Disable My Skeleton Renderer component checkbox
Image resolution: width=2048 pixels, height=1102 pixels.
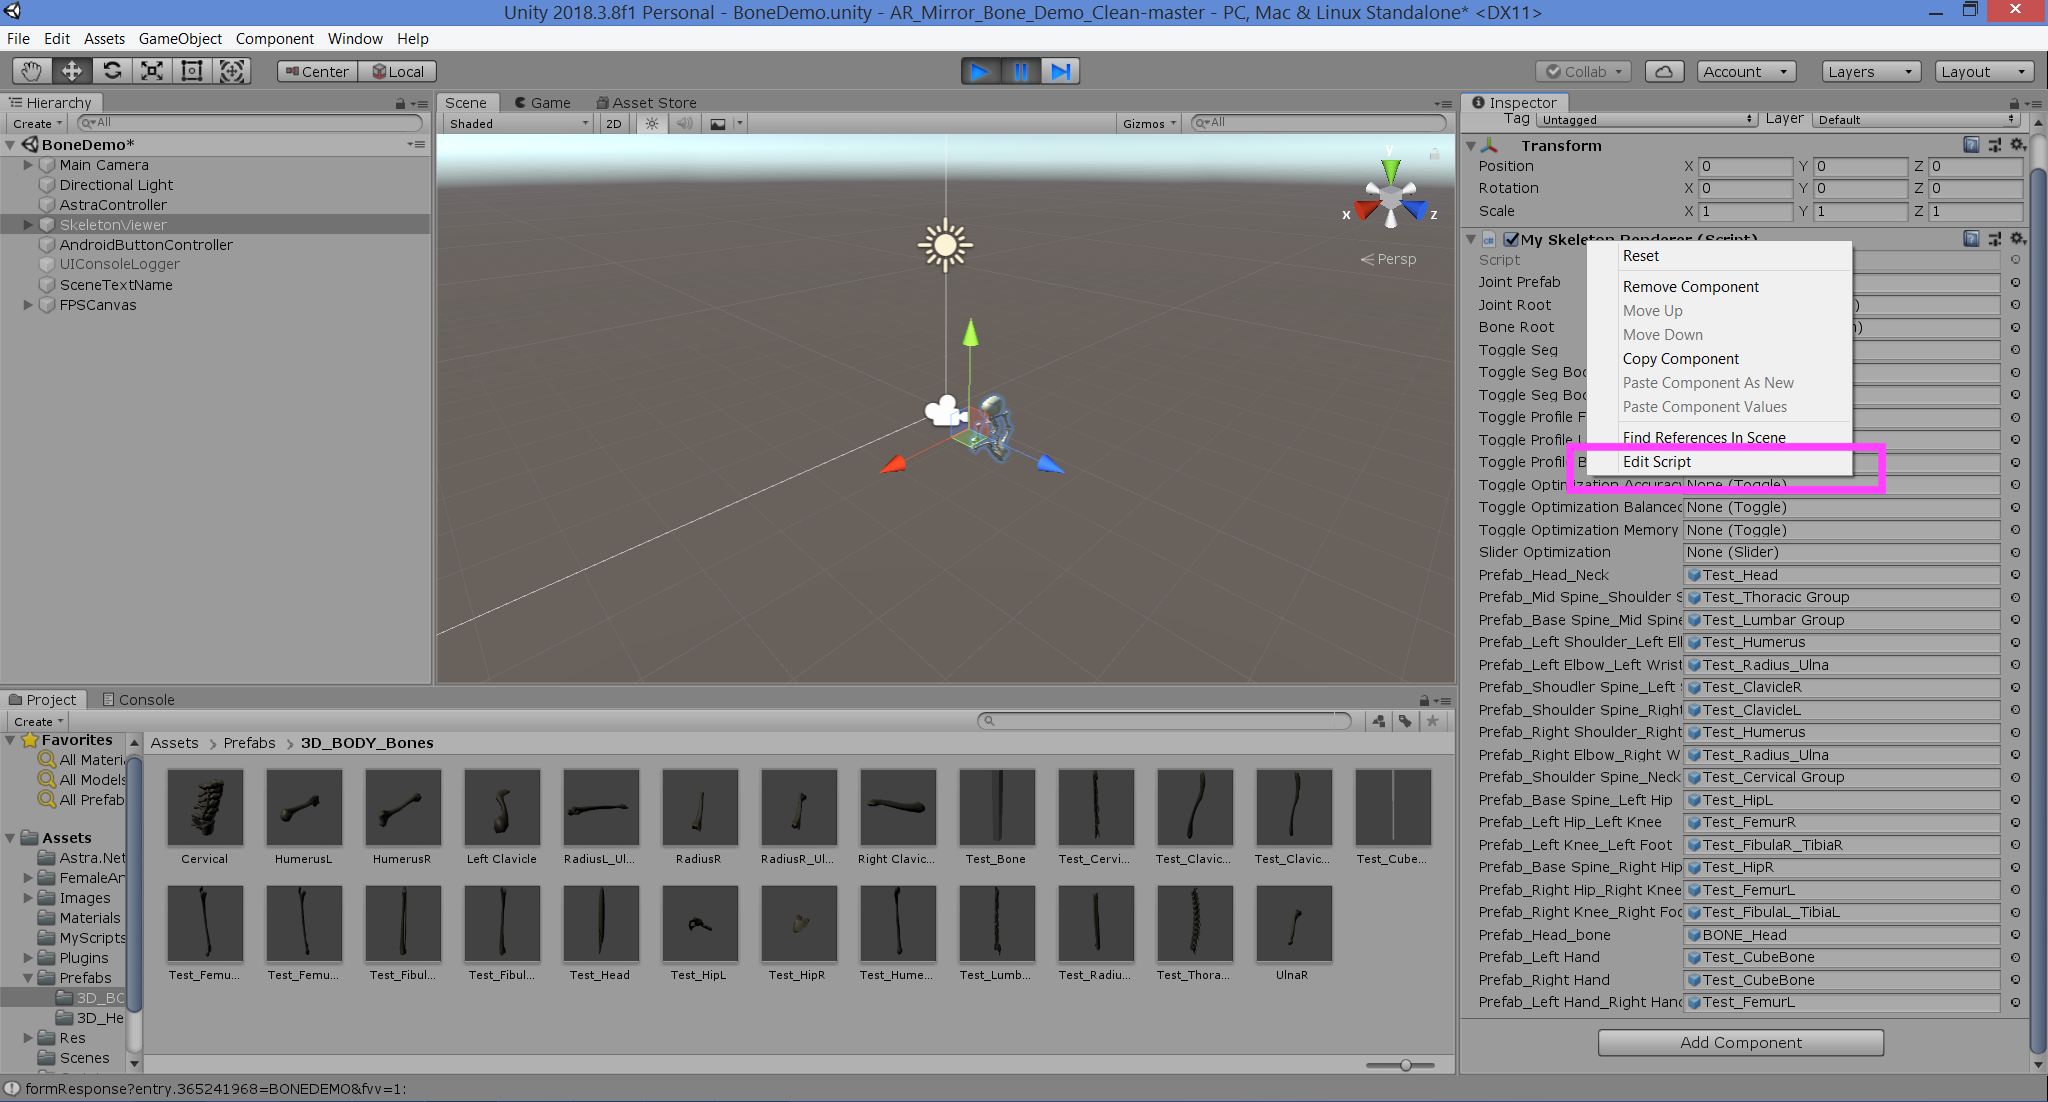click(1510, 239)
